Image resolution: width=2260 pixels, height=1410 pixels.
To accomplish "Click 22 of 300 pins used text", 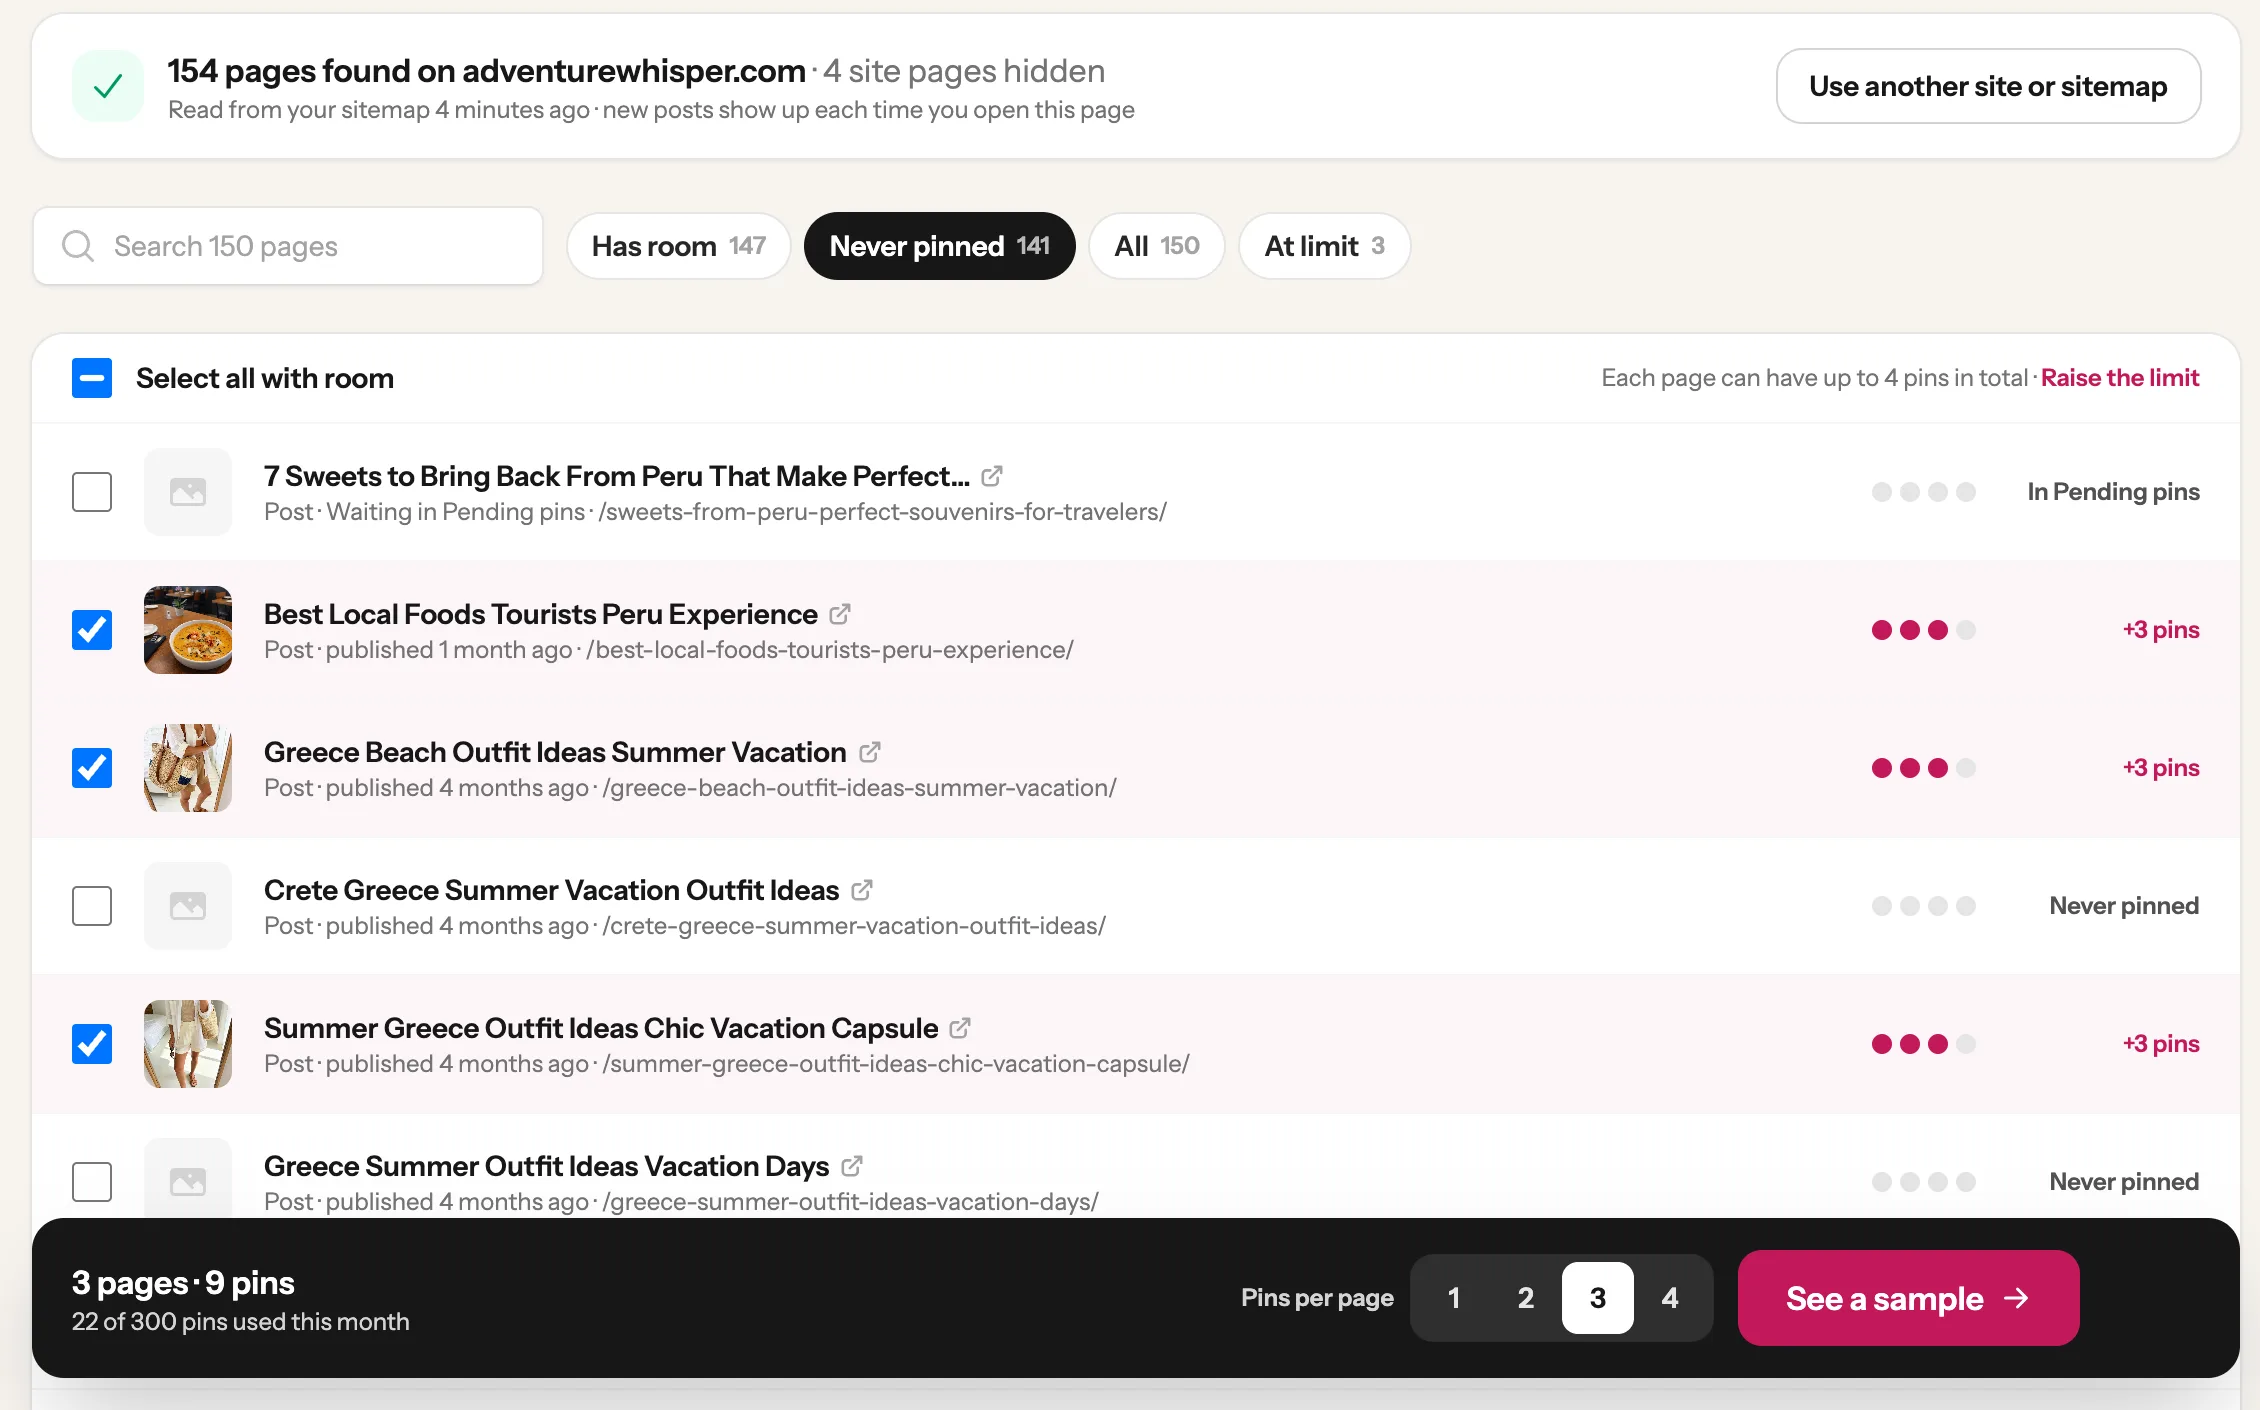I will [240, 1322].
